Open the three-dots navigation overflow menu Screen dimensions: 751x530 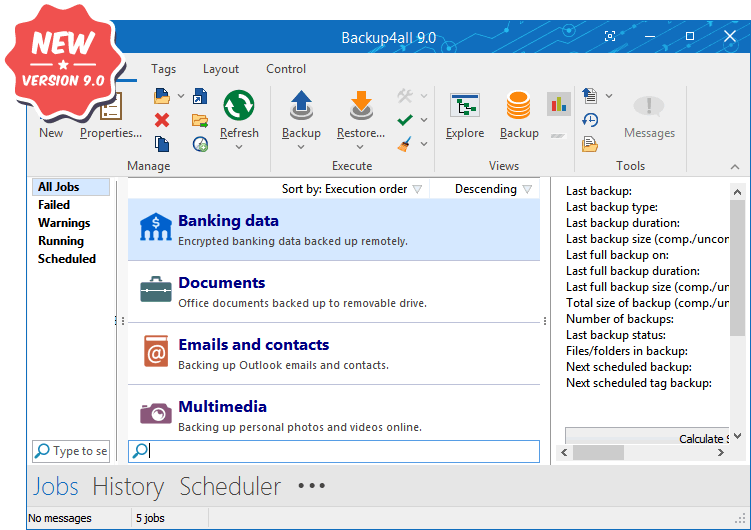311,486
